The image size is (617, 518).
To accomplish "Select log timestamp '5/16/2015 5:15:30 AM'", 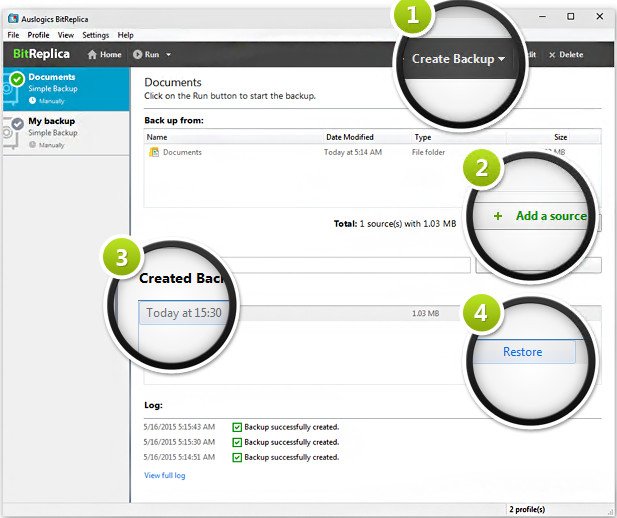I will (x=179, y=442).
